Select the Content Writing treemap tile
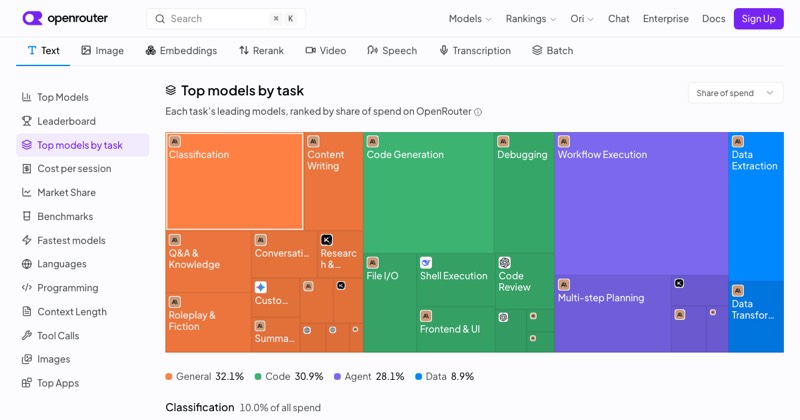Viewport: 800px width, 420px height. [334, 181]
